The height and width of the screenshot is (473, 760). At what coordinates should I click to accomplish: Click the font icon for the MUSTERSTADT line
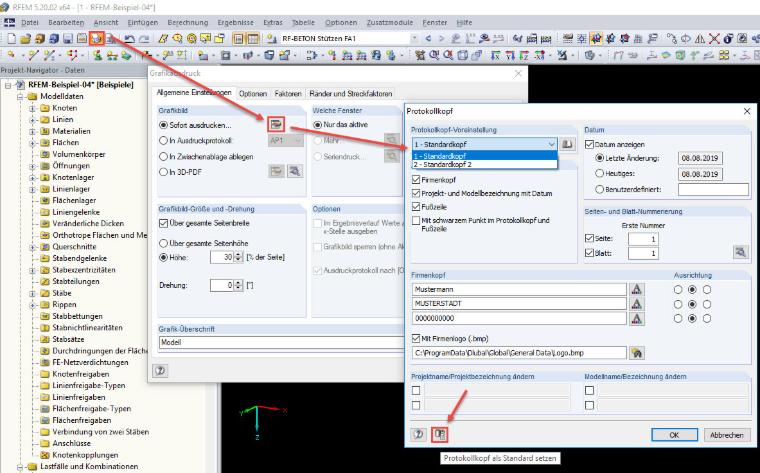pos(636,304)
